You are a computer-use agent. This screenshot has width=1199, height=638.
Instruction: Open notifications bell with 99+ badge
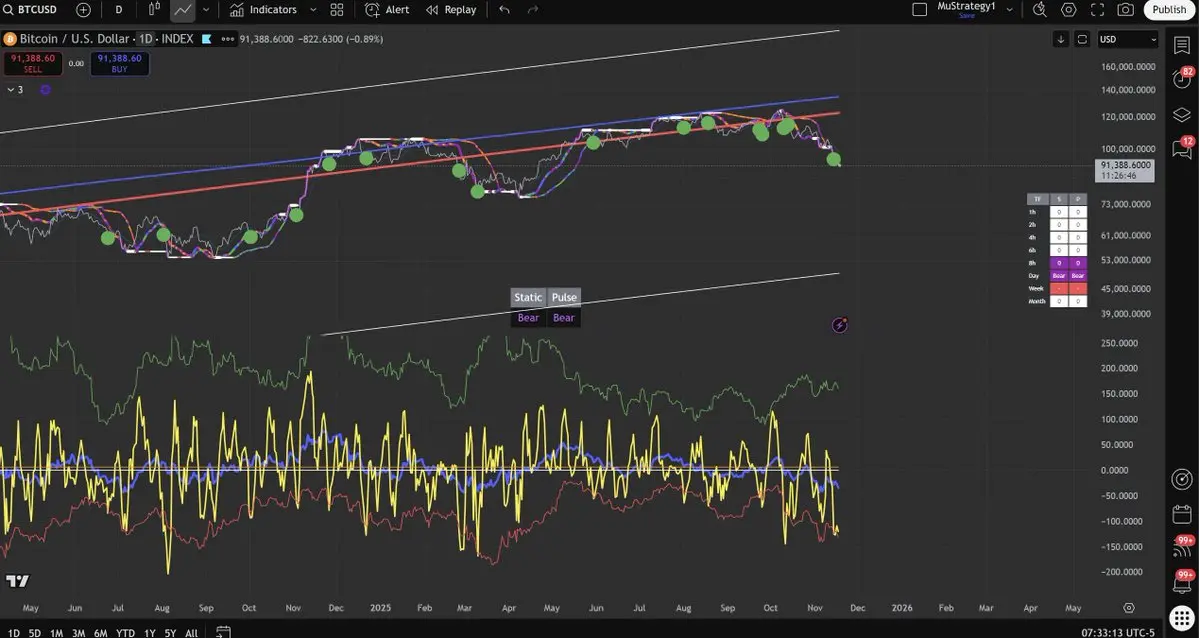coord(1182,582)
